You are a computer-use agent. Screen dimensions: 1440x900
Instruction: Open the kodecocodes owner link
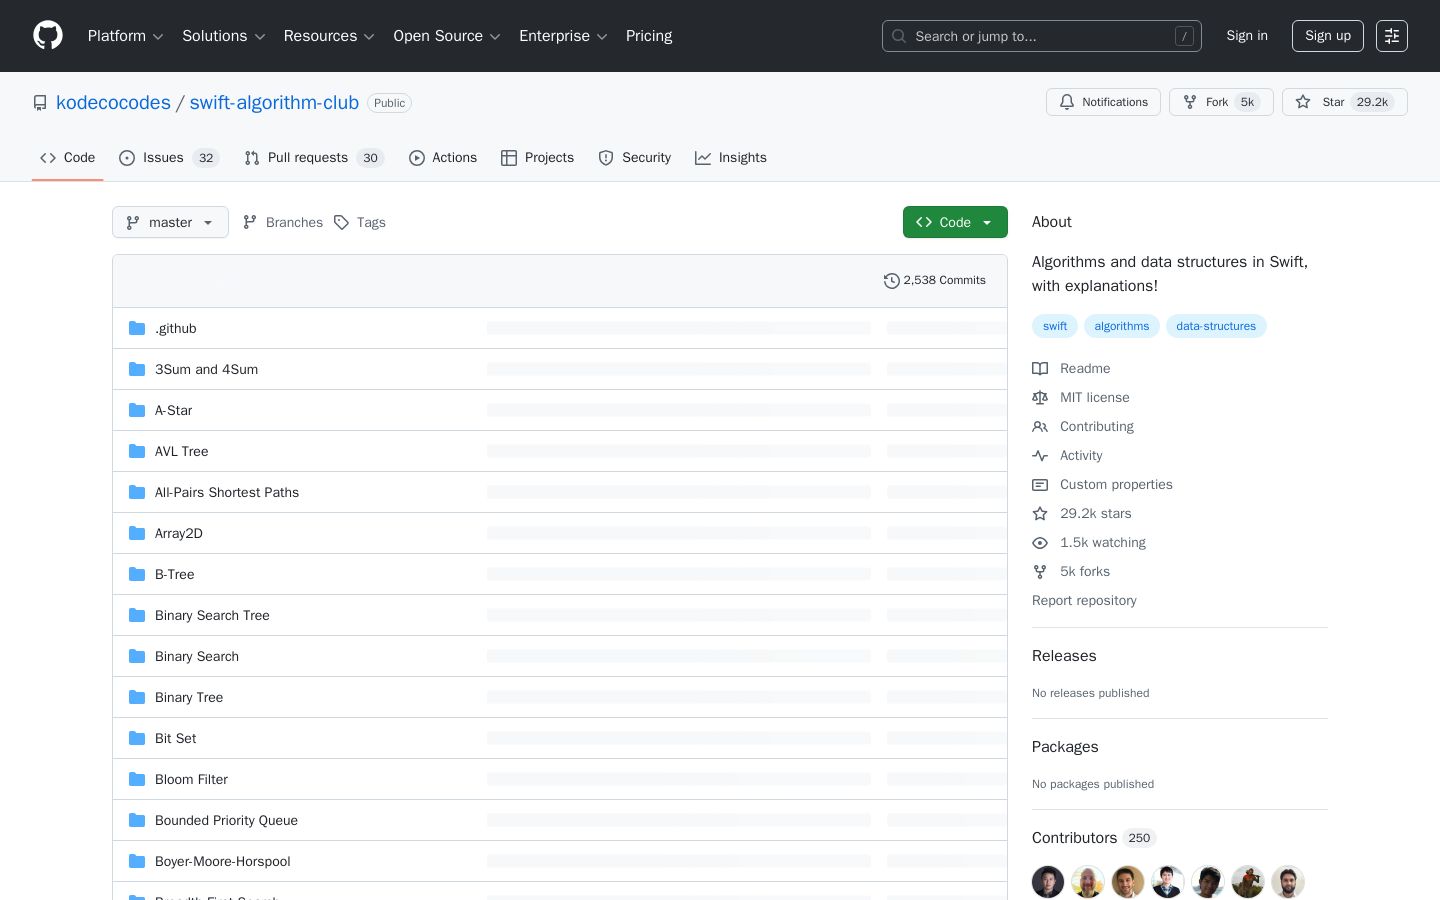click(113, 103)
